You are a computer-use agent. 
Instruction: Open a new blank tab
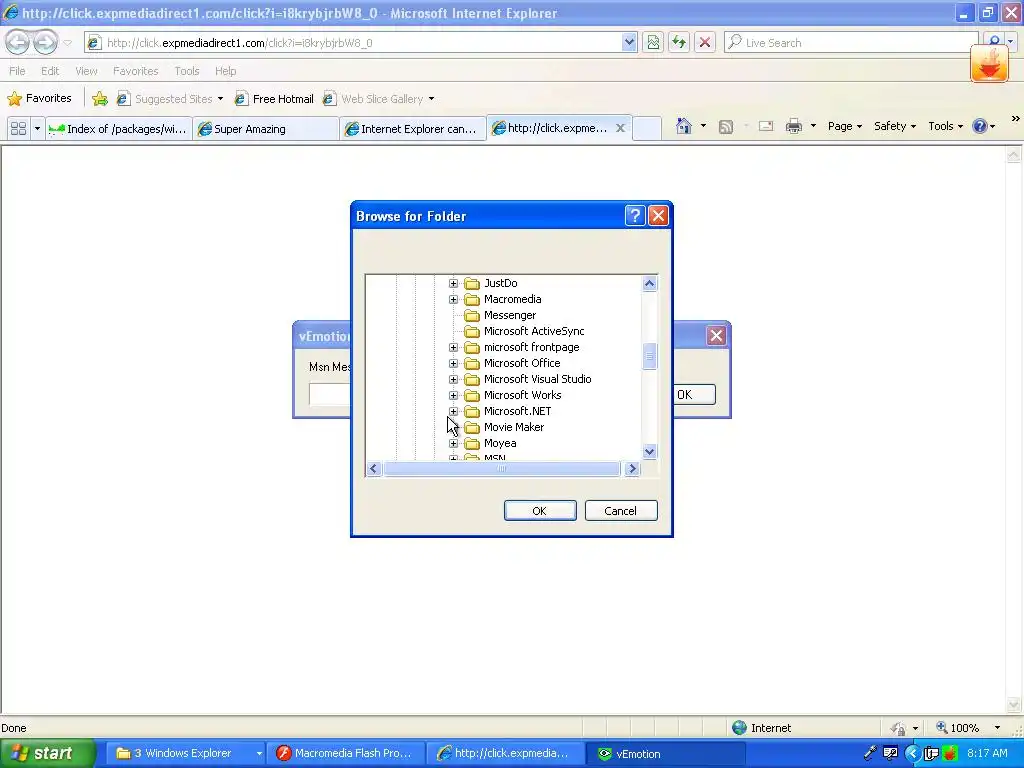[x=647, y=128]
